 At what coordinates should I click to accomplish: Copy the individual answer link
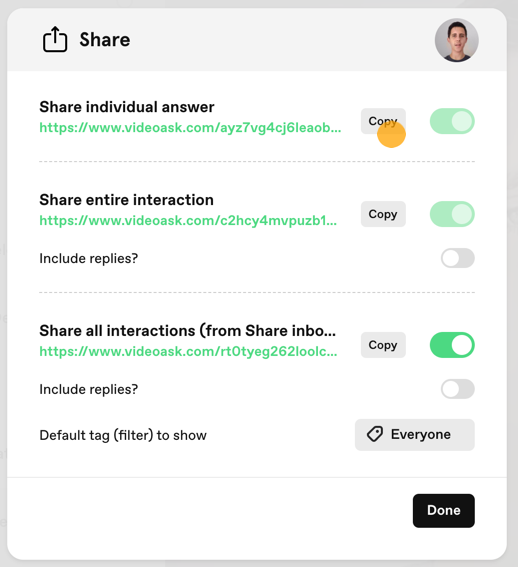(x=383, y=121)
